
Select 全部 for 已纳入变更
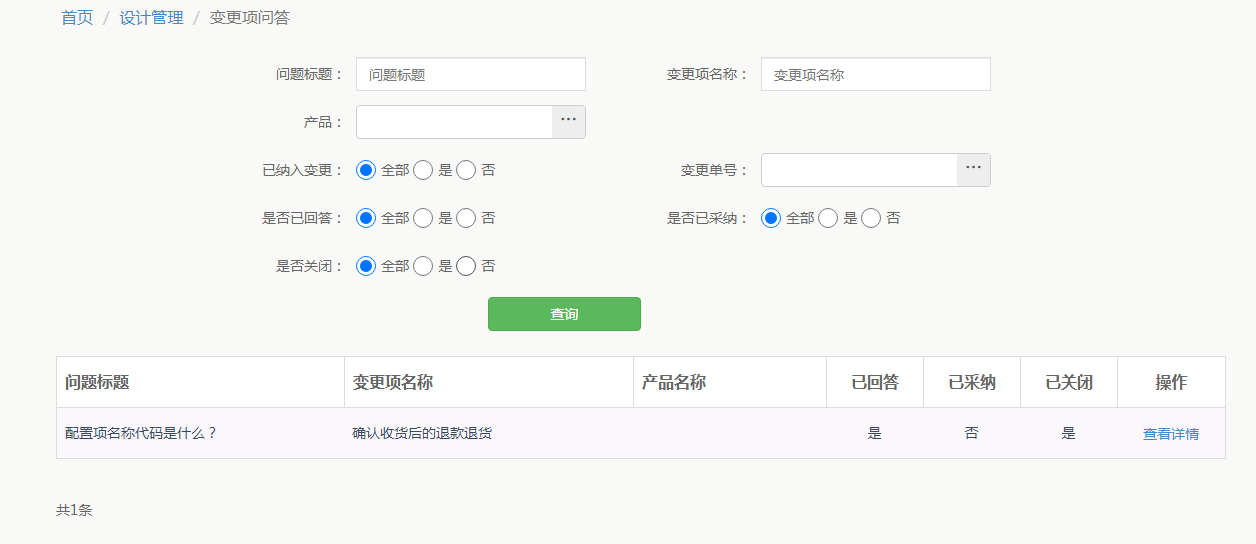[366, 170]
